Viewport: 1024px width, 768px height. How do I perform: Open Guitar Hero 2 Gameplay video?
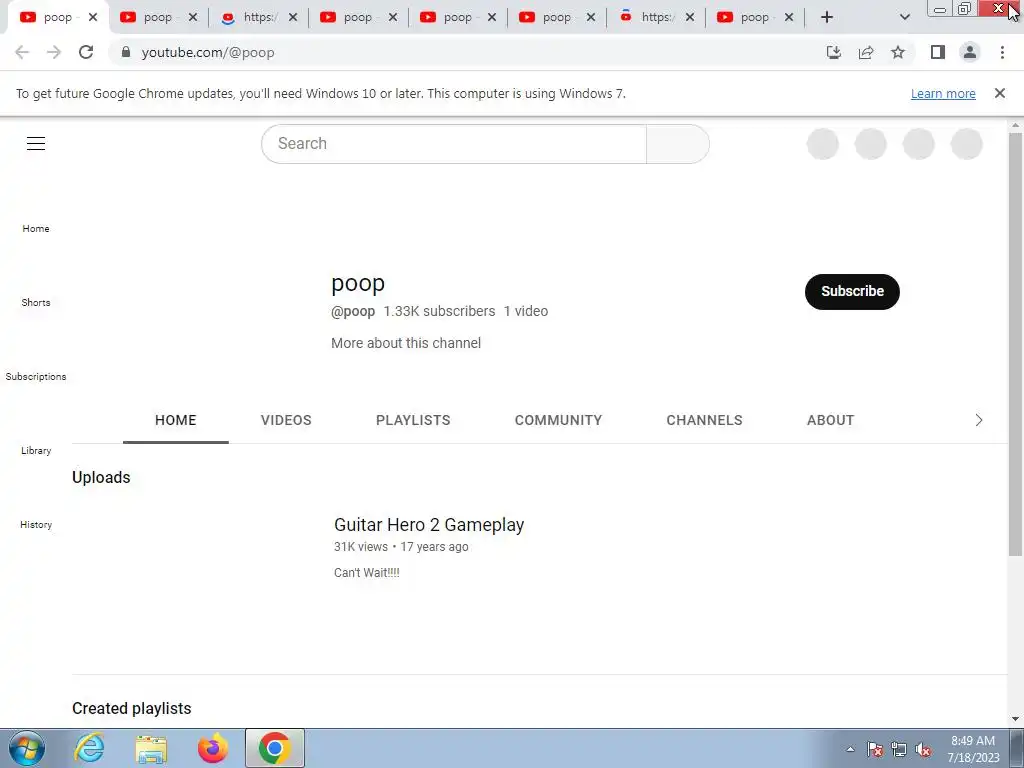coord(429,524)
